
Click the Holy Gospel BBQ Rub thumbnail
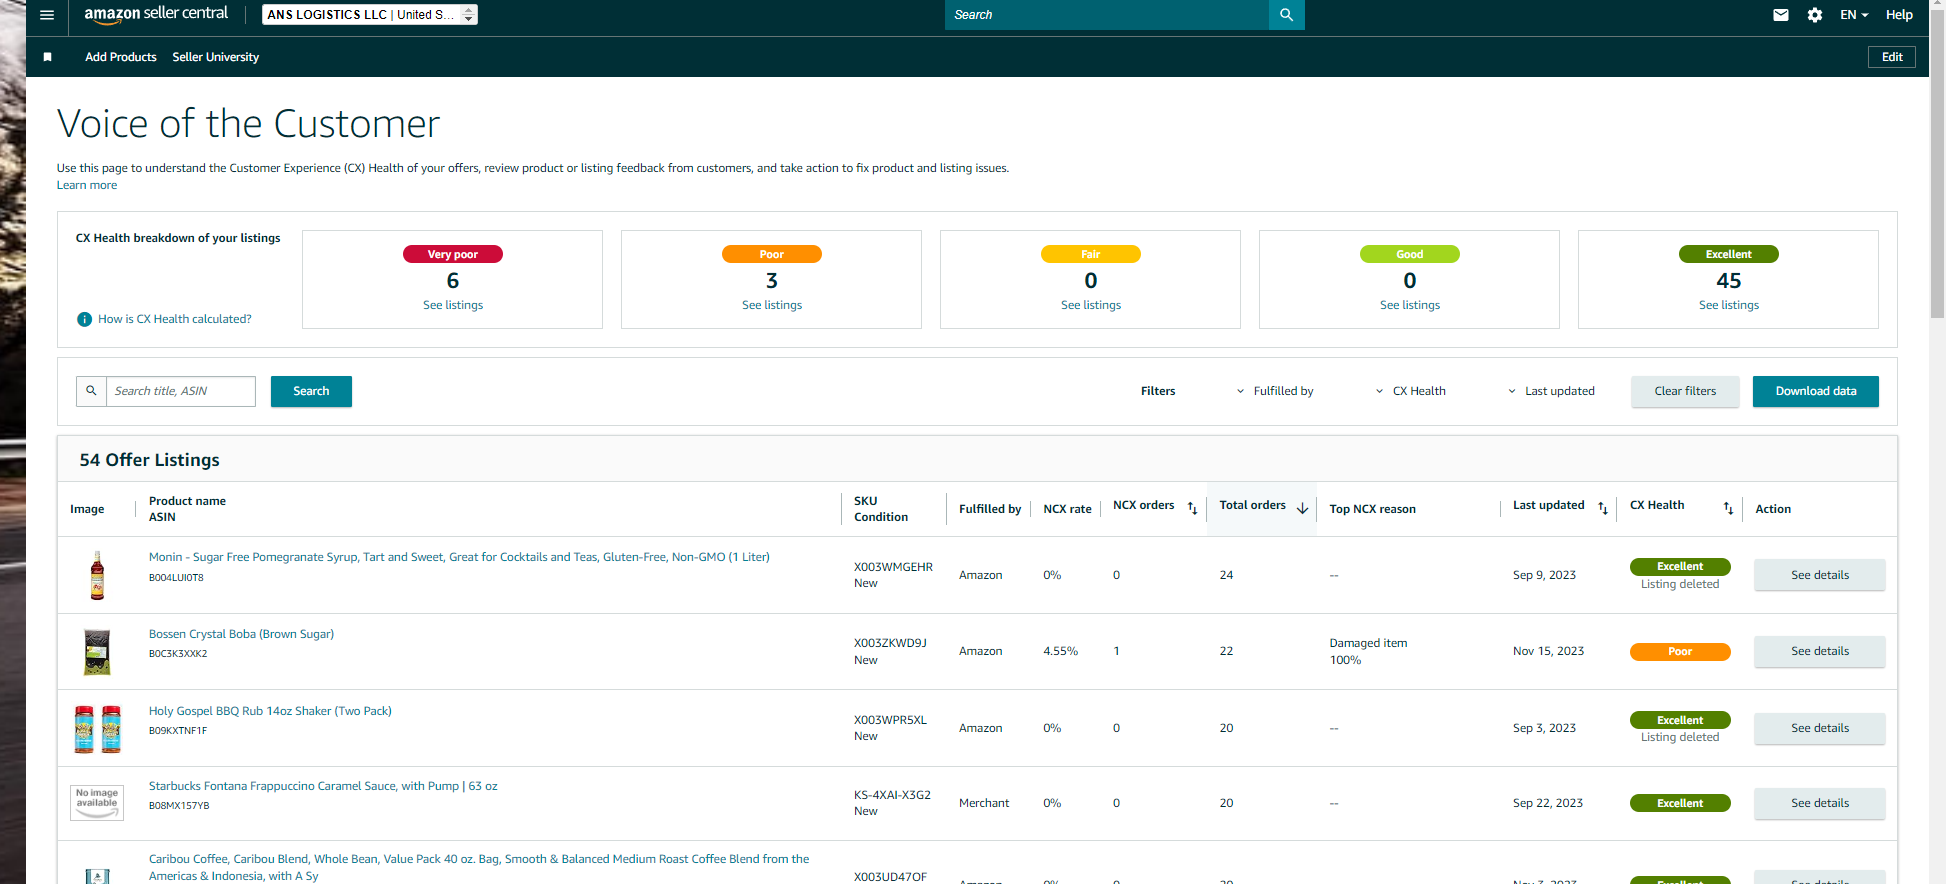point(97,729)
